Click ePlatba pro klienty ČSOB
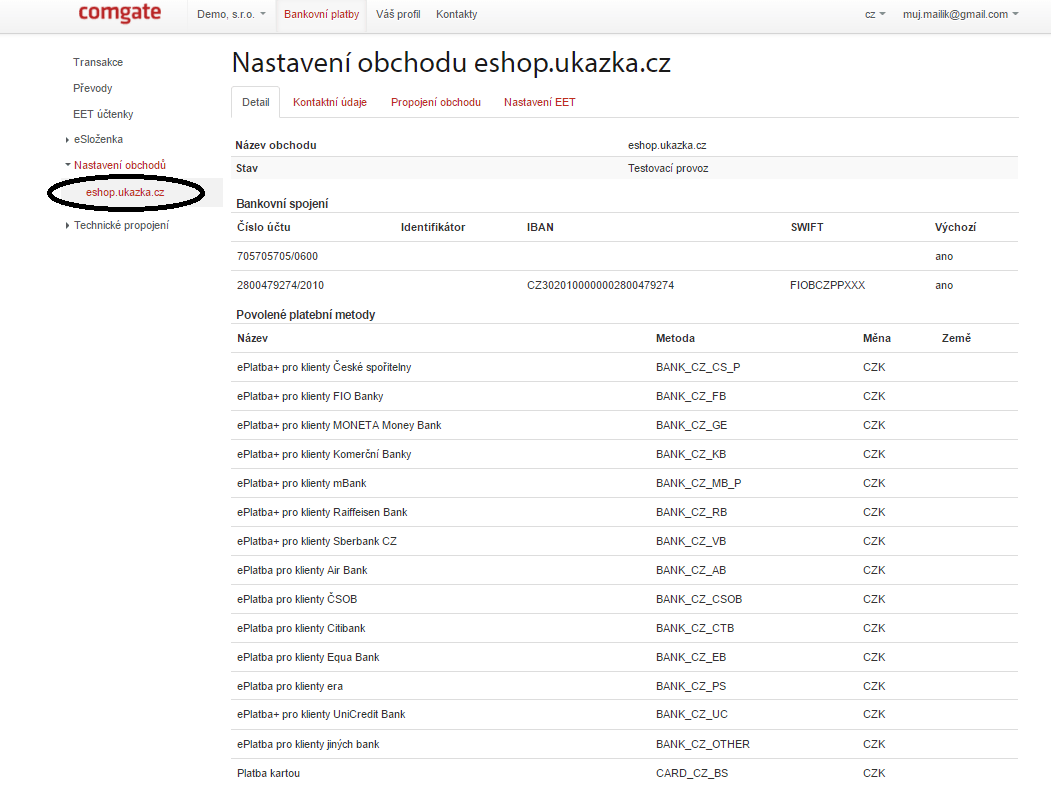The width and height of the screenshot is (1051, 795). click(297, 599)
